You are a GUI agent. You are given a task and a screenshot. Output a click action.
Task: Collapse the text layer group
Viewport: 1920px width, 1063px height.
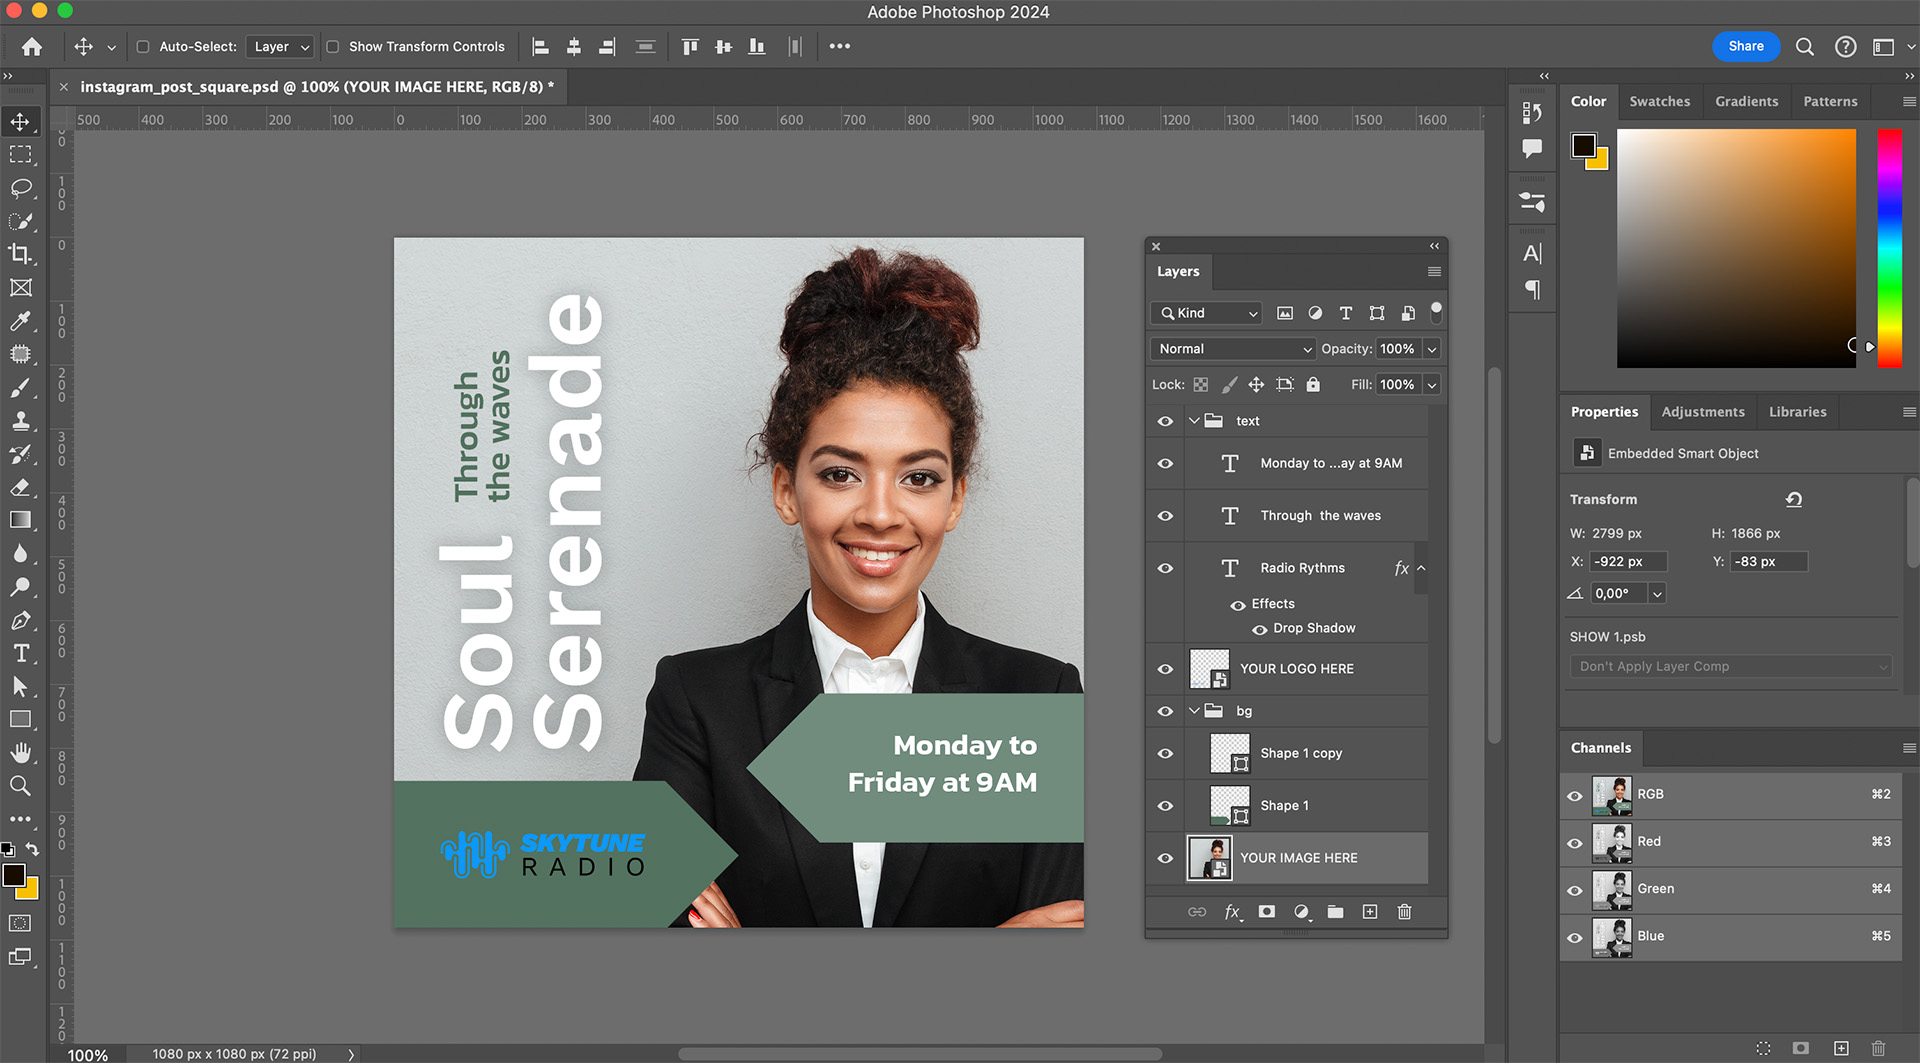pos(1194,421)
